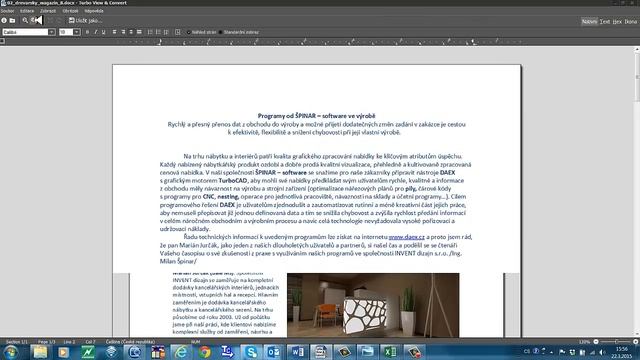Open the Windows Start menu
640x360 pixels.
[x=11, y=352]
